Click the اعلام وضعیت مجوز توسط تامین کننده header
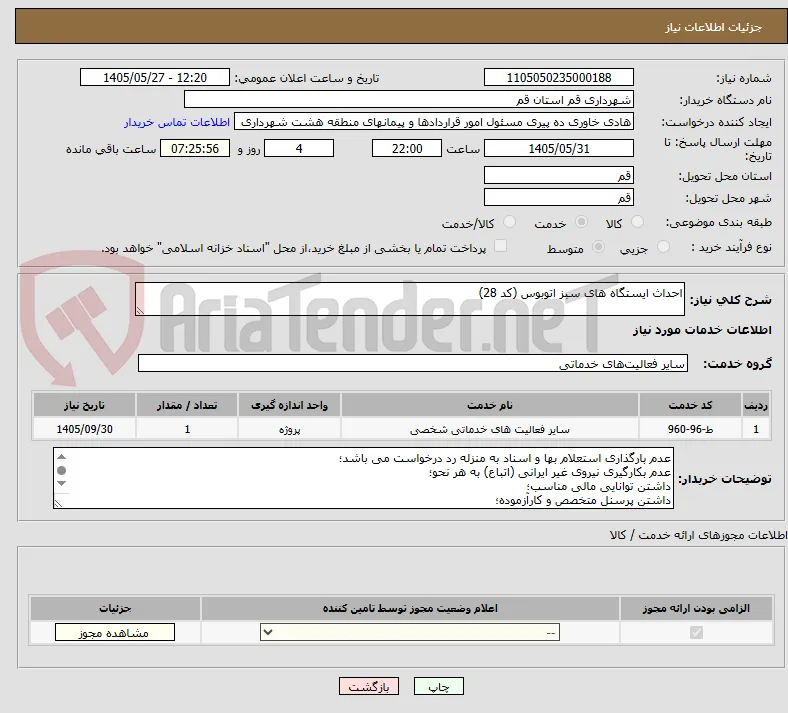 coord(410,608)
